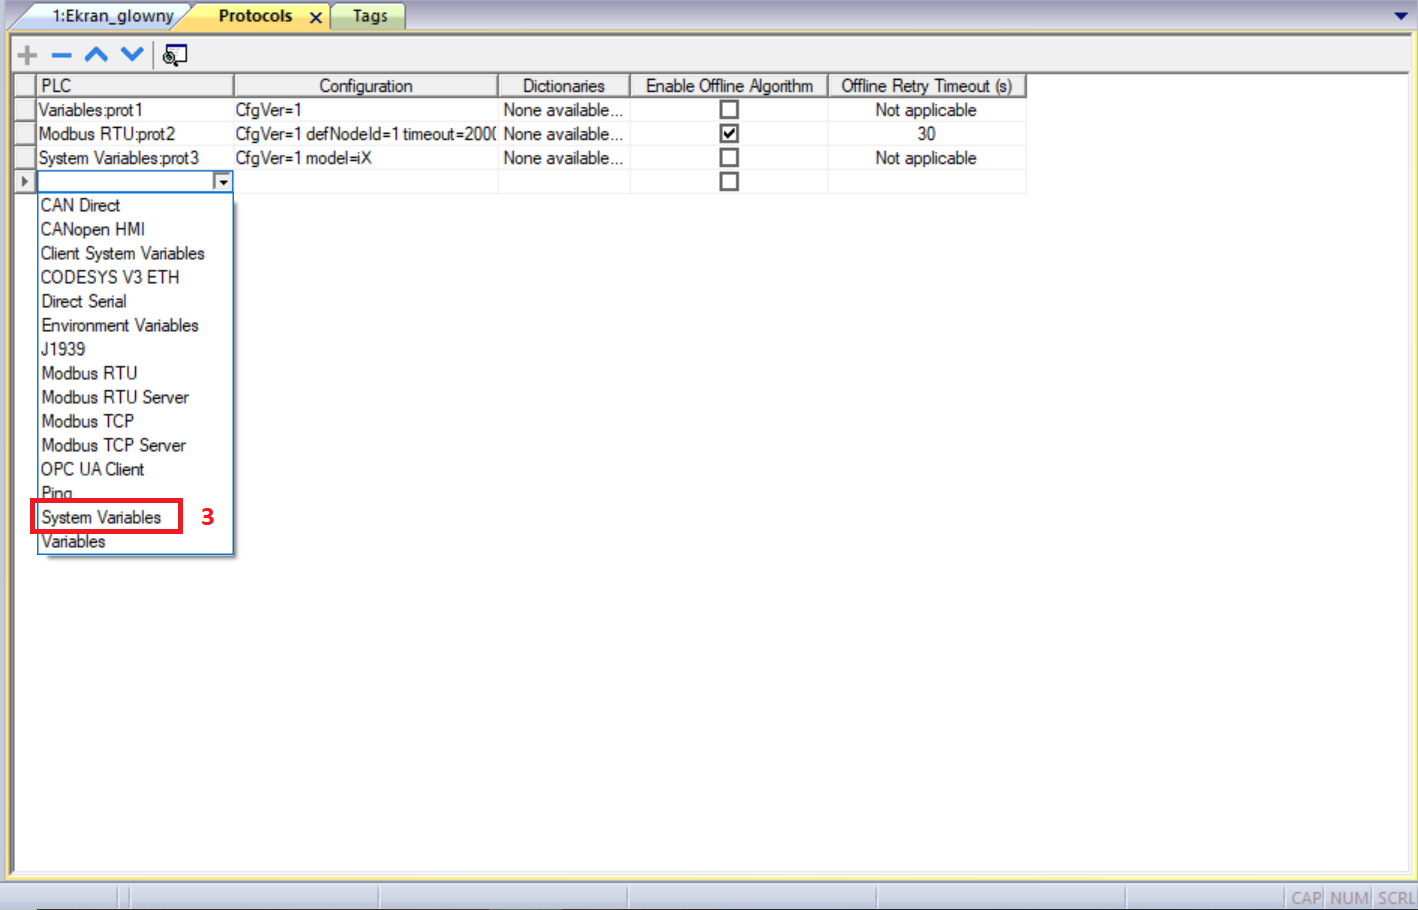The height and width of the screenshot is (910, 1418).
Task: Click the Offline Retry Timeout (s) header
Action: click(x=927, y=86)
